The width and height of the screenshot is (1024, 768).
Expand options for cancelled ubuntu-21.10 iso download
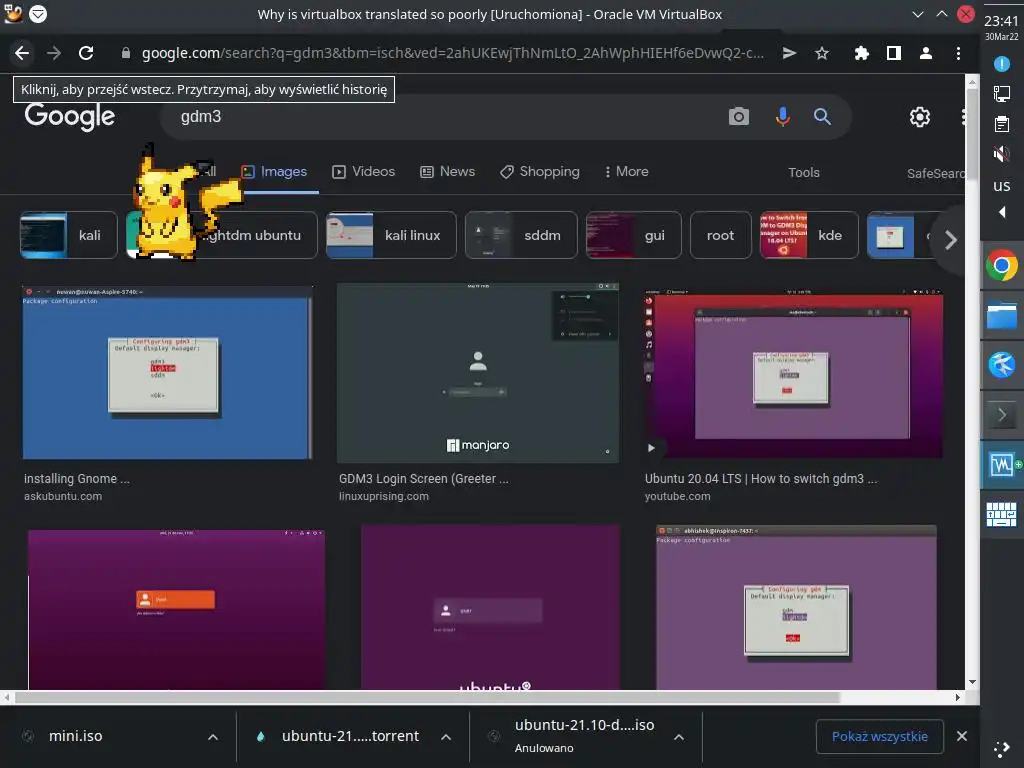click(x=679, y=737)
